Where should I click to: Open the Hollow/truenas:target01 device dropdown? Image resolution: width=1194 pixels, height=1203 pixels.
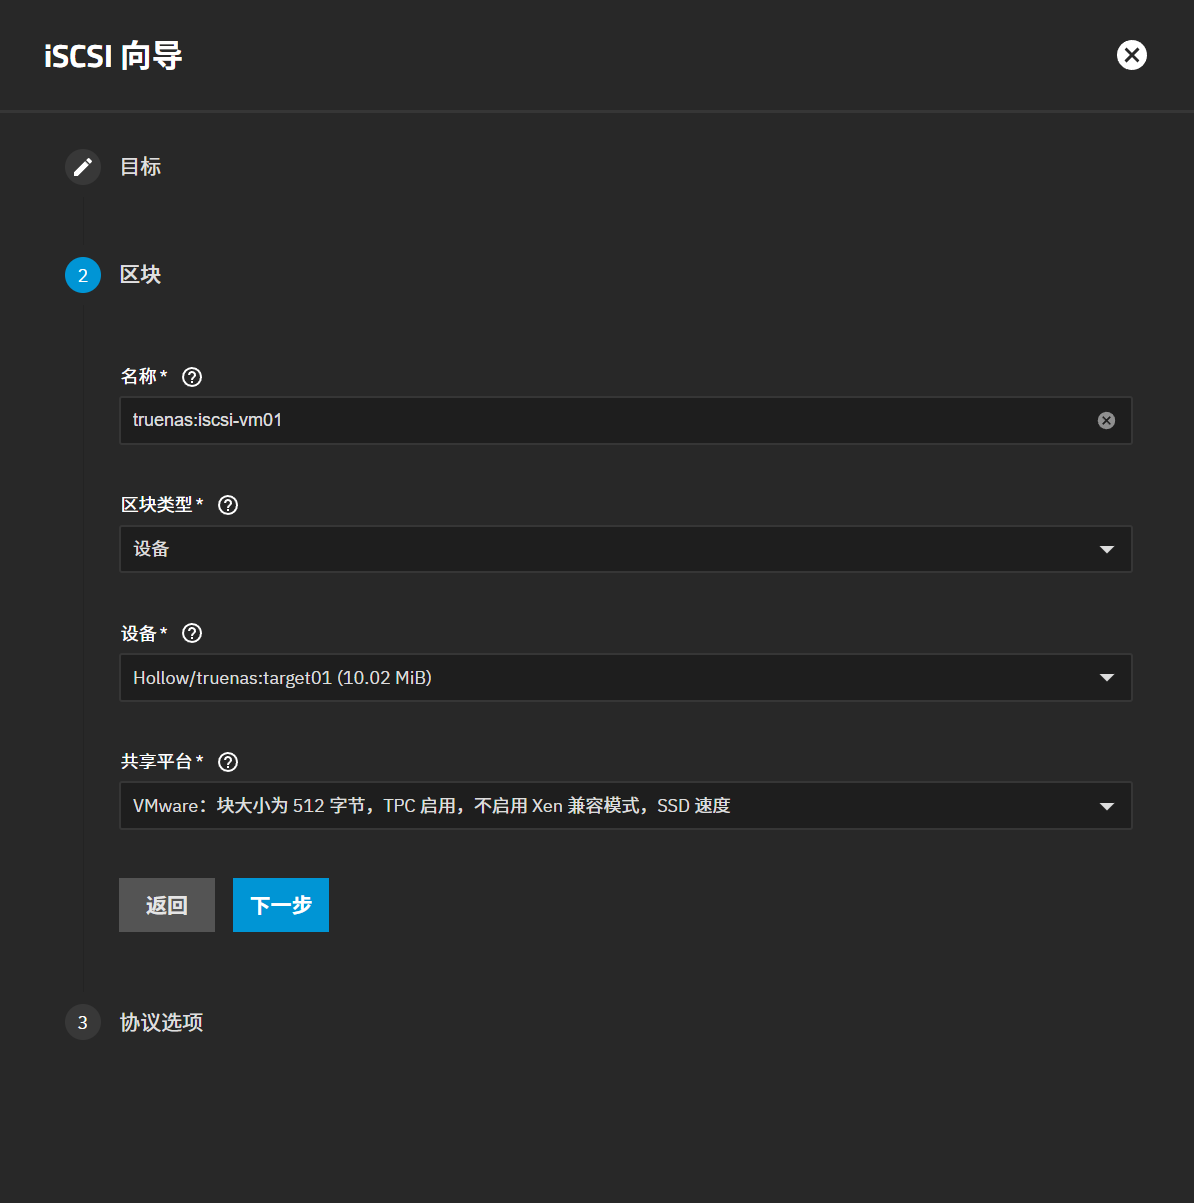click(625, 678)
